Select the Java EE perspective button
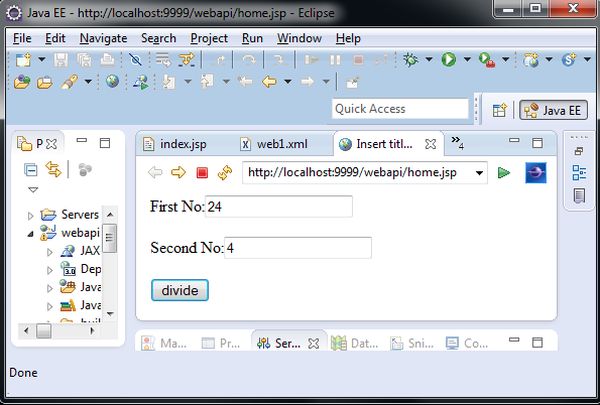600x405 pixels. point(553,111)
